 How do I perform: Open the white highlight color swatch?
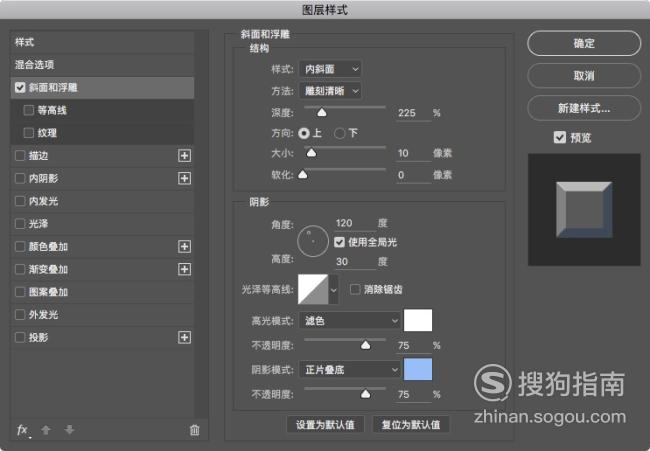click(418, 320)
